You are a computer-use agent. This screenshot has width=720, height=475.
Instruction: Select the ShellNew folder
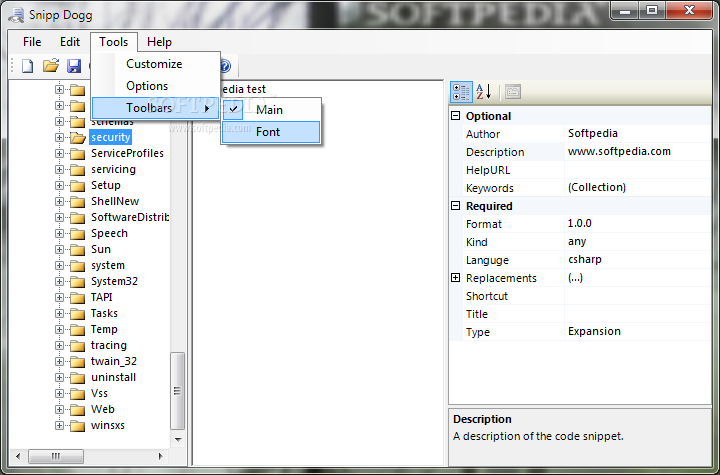point(115,201)
